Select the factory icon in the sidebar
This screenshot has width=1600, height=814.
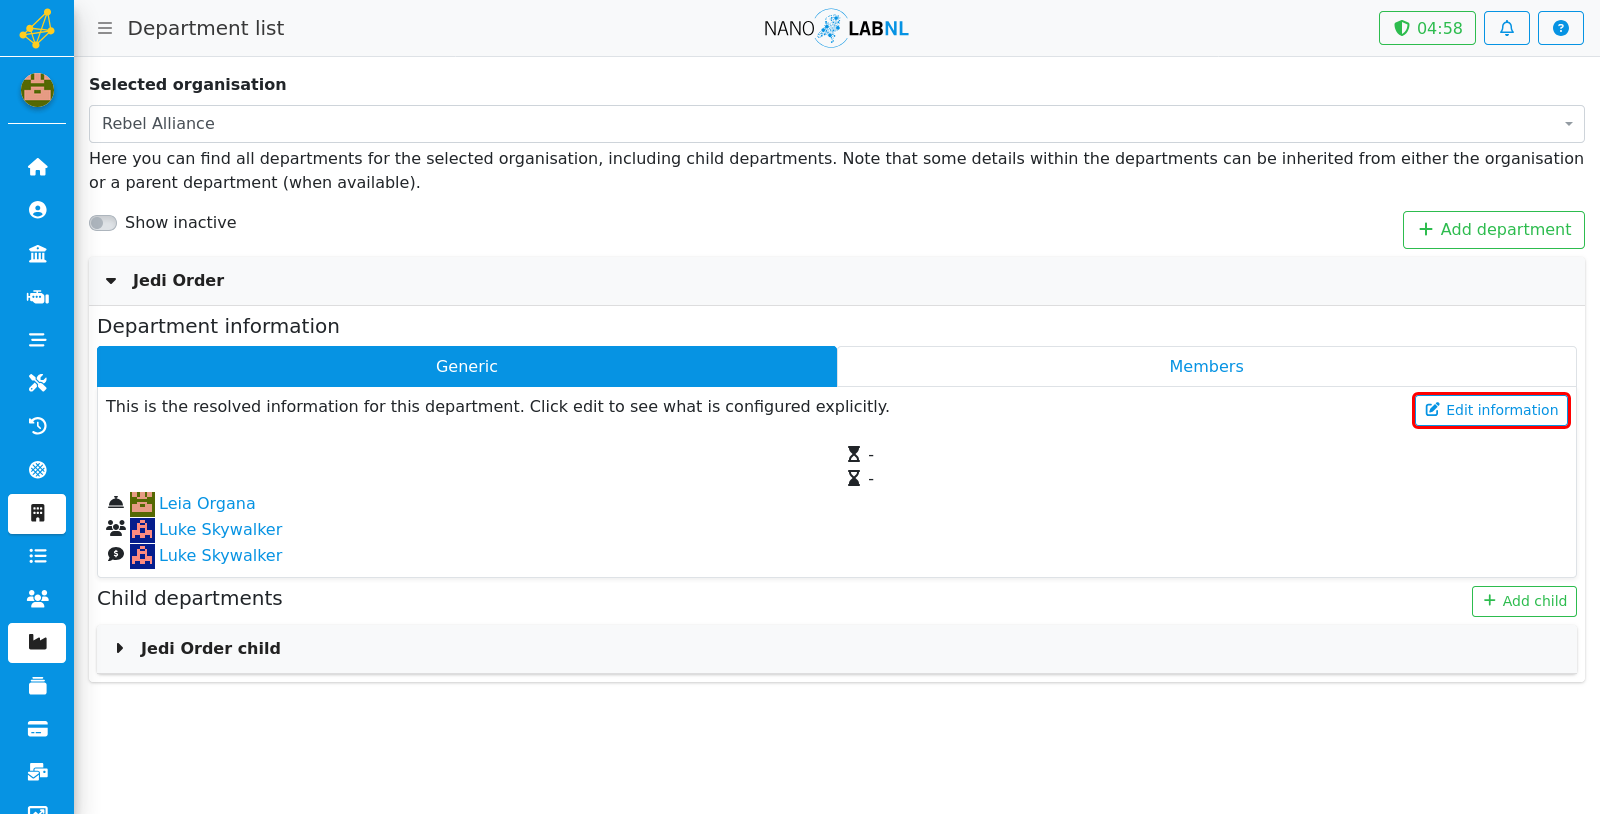tap(37, 643)
